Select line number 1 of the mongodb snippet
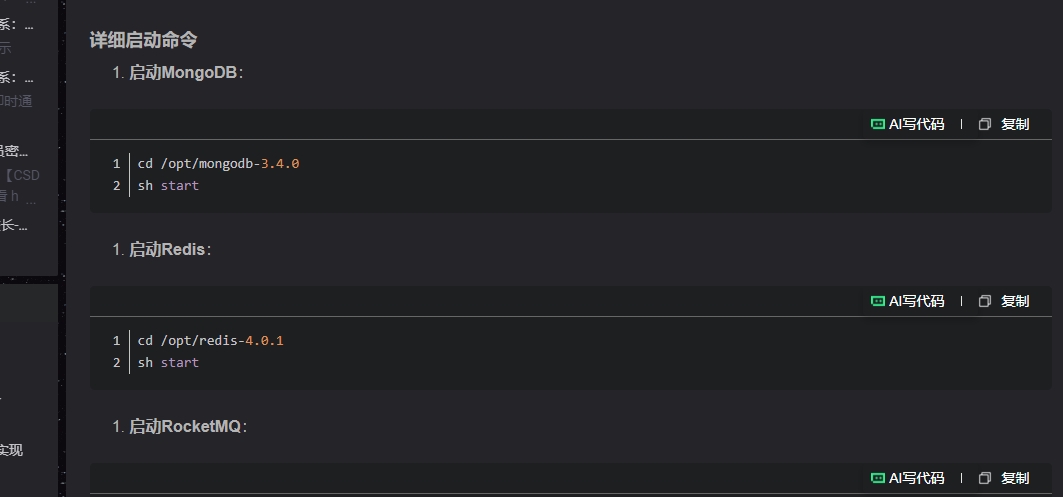Image resolution: width=1063 pixels, height=497 pixels. 117,163
